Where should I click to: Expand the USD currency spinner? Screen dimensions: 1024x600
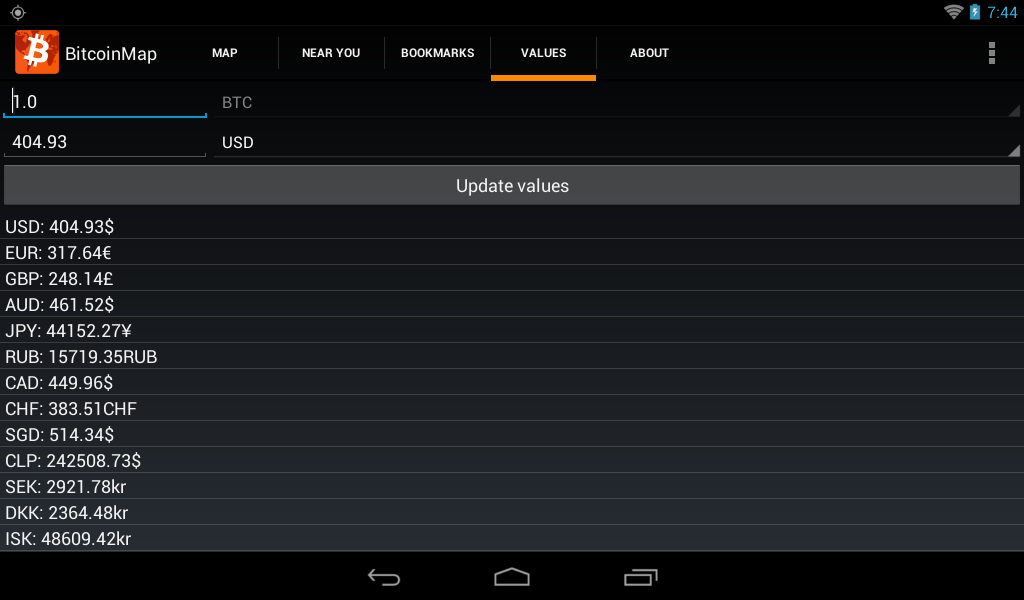[x=617, y=142]
